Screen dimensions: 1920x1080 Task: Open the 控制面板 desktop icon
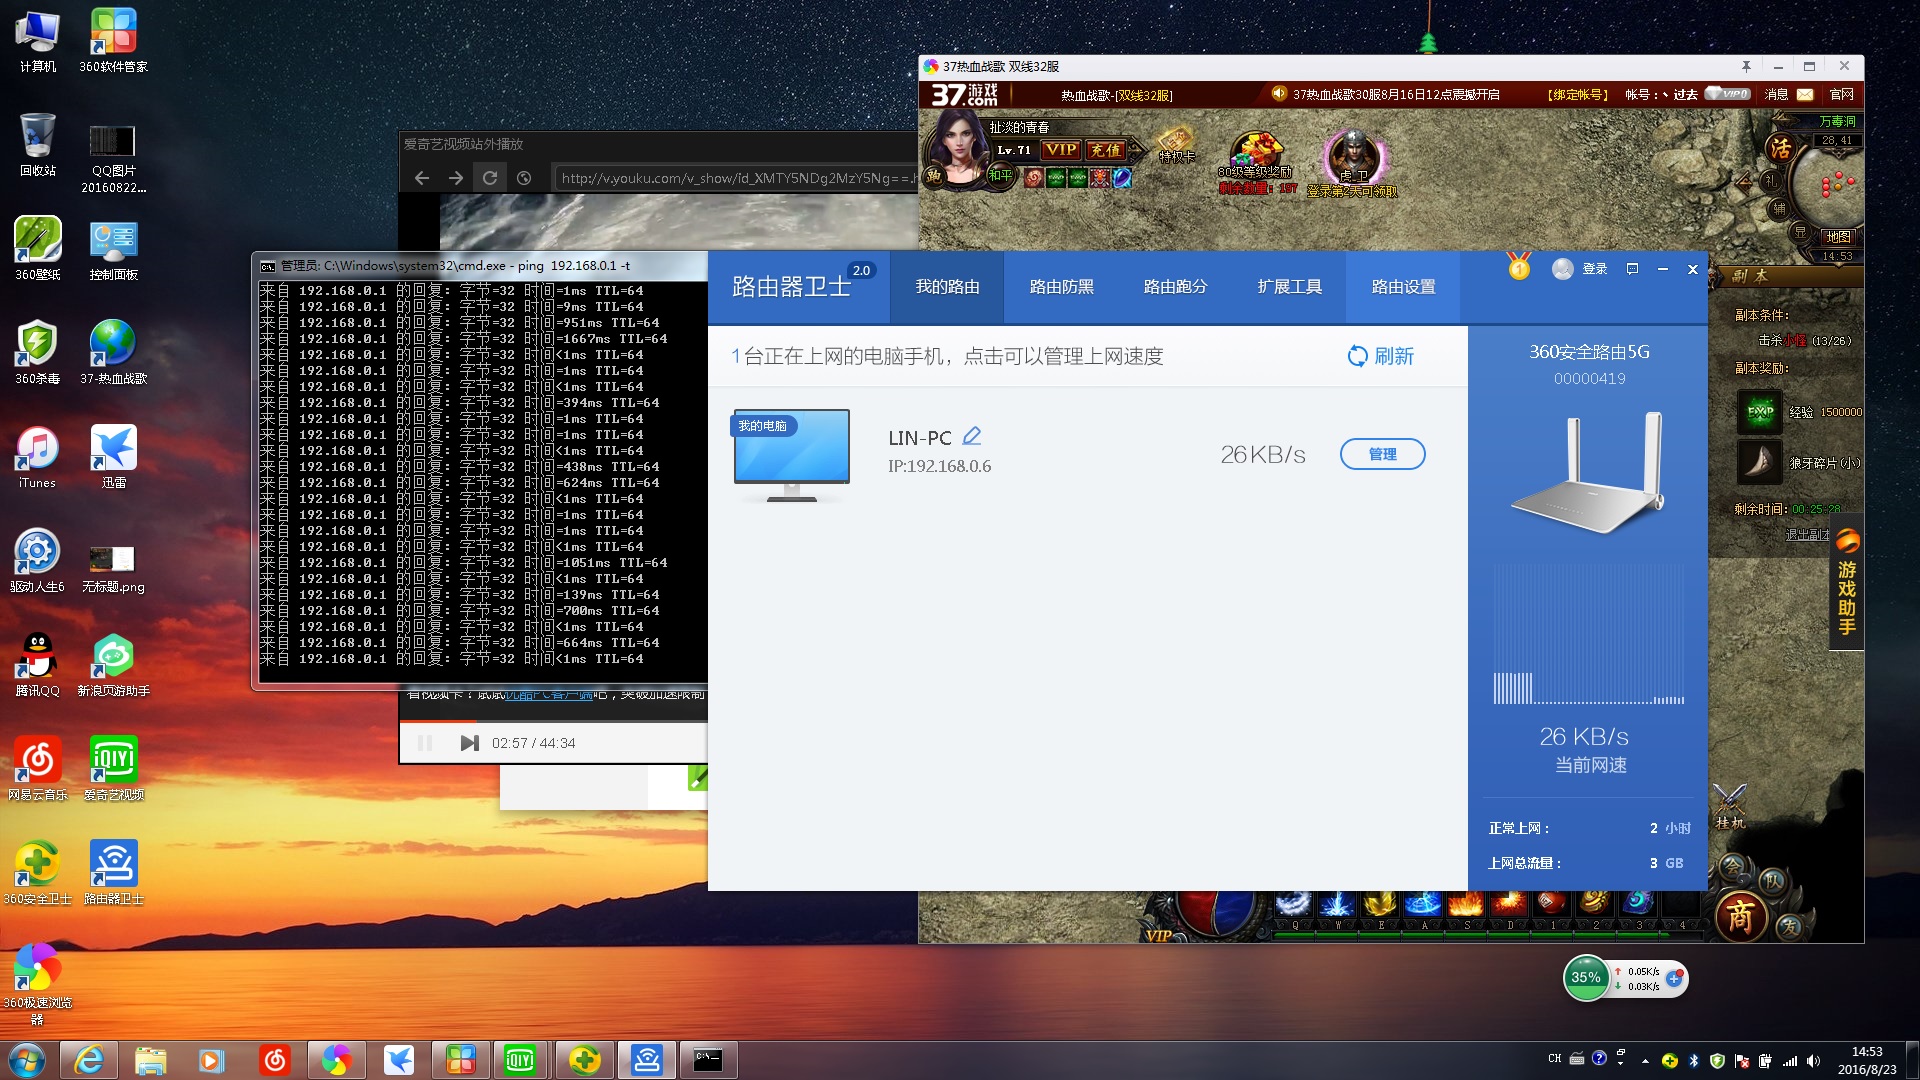(113, 249)
